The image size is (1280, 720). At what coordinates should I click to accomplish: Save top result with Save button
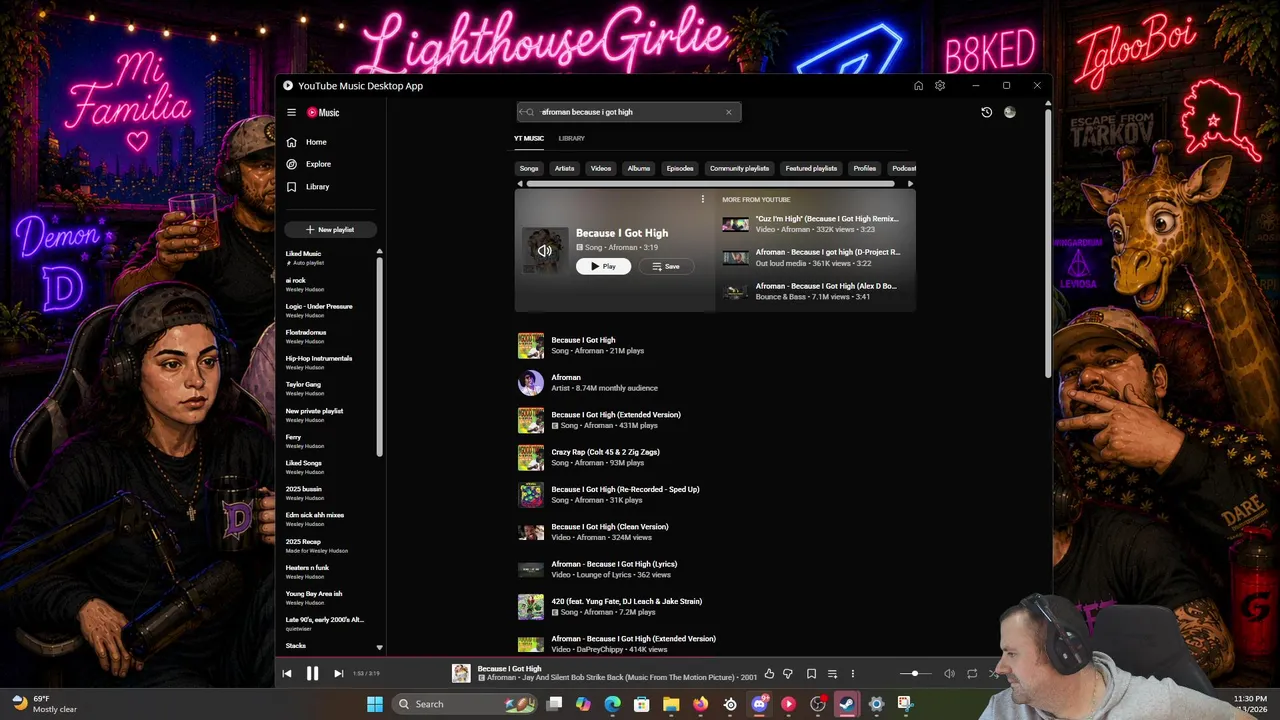tap(666, 267)
